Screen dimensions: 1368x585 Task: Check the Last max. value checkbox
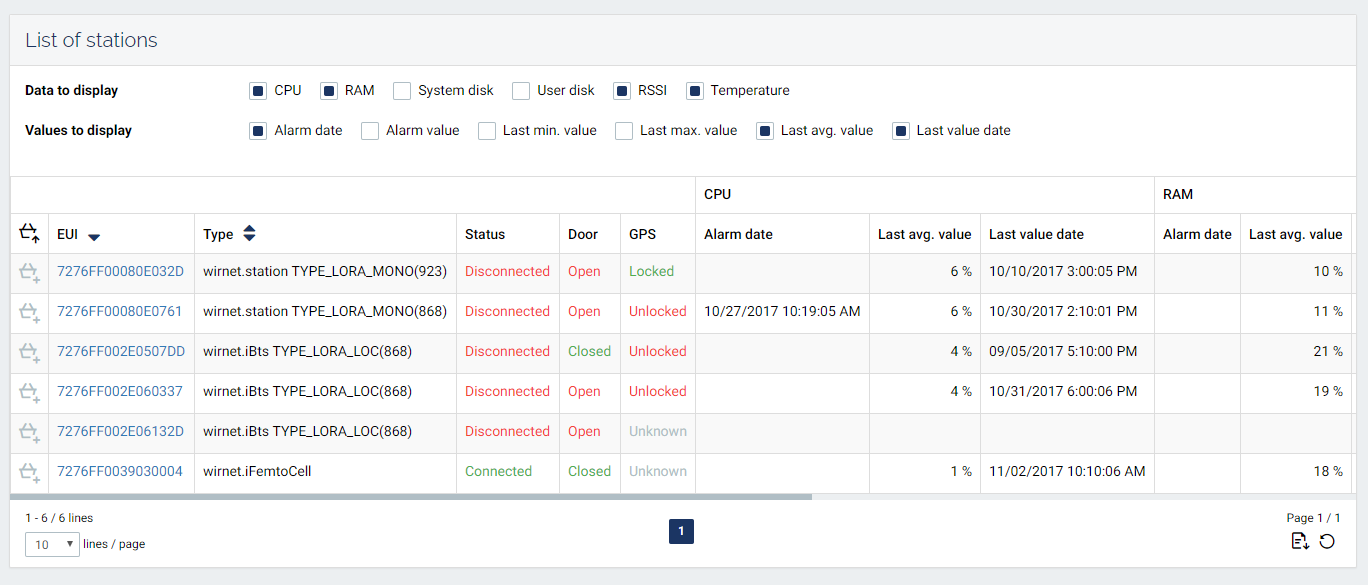(624, 131)
